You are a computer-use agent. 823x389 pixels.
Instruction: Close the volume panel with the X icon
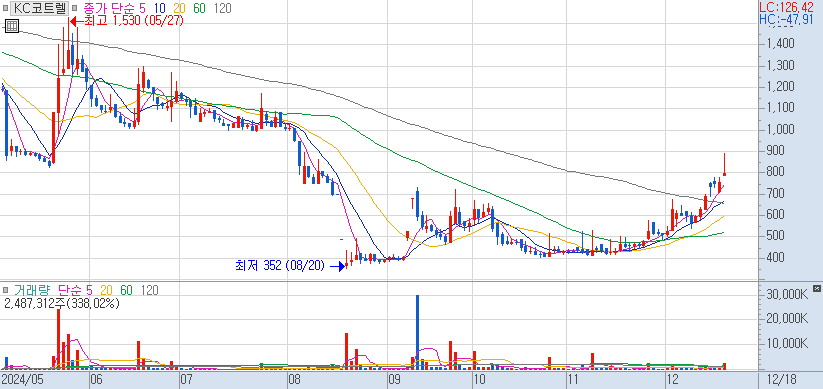[816, 288]
